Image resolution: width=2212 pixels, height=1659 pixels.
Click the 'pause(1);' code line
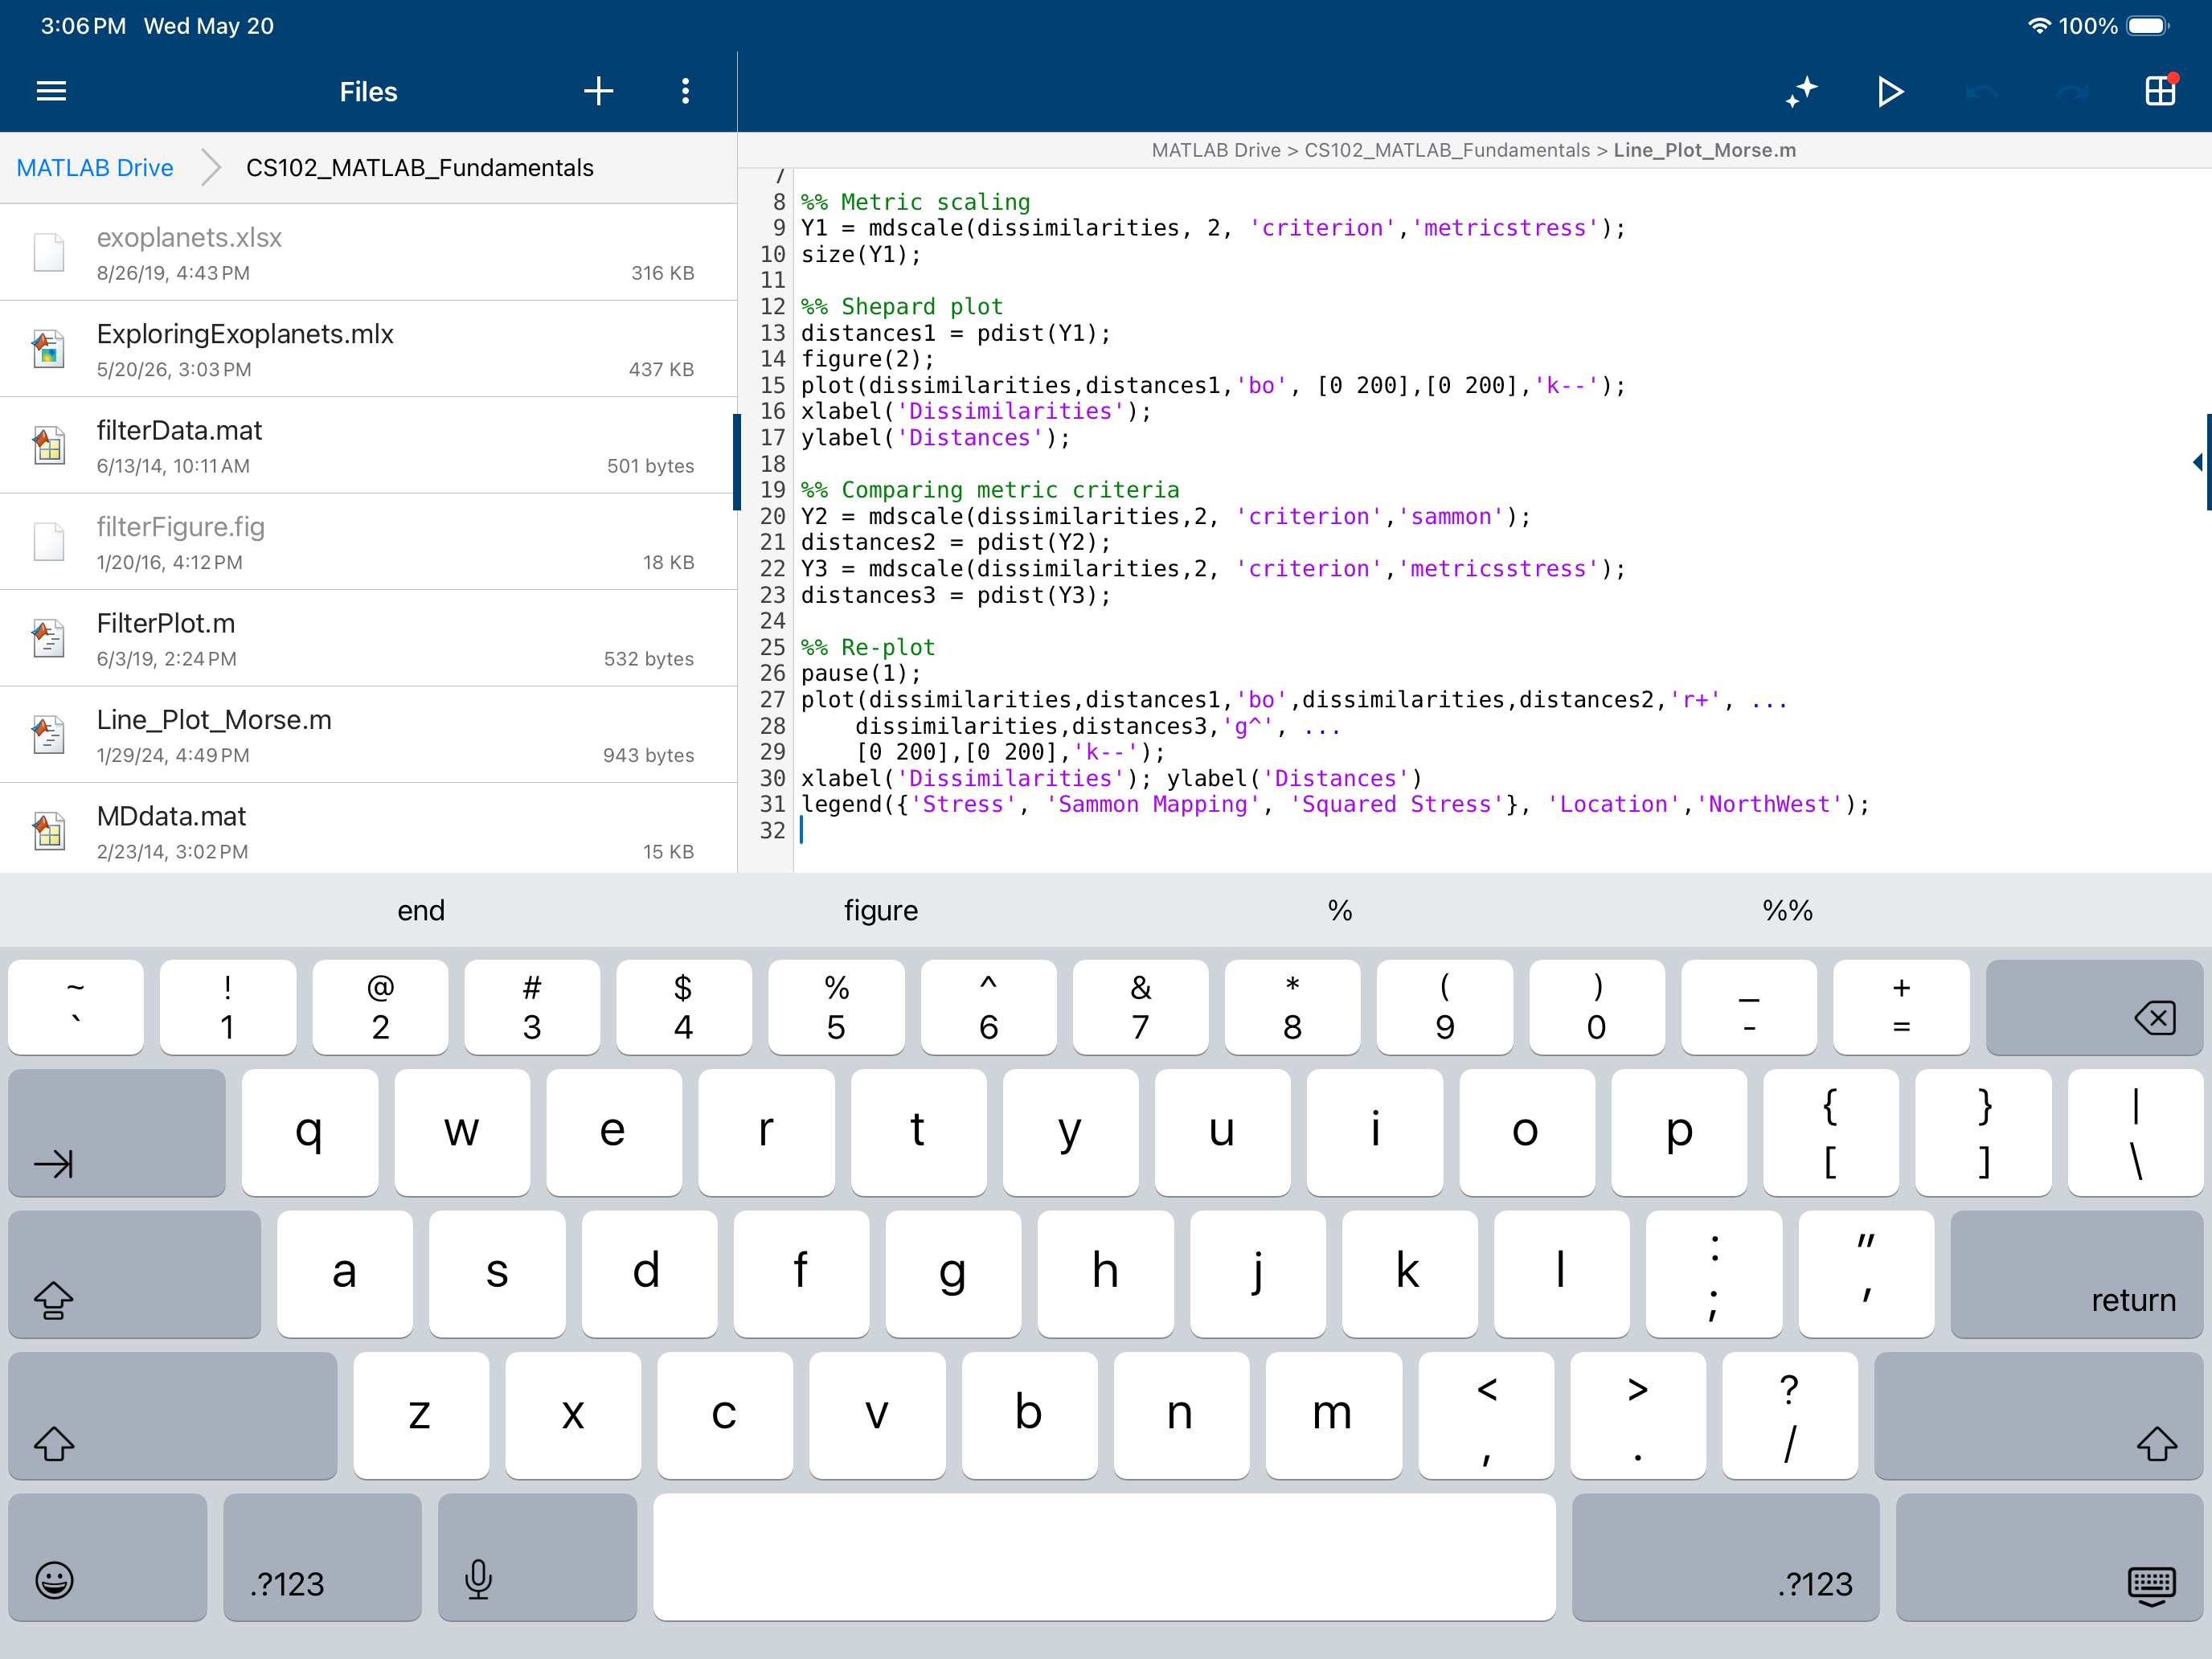pyautogui.click(x=860, y=674)
